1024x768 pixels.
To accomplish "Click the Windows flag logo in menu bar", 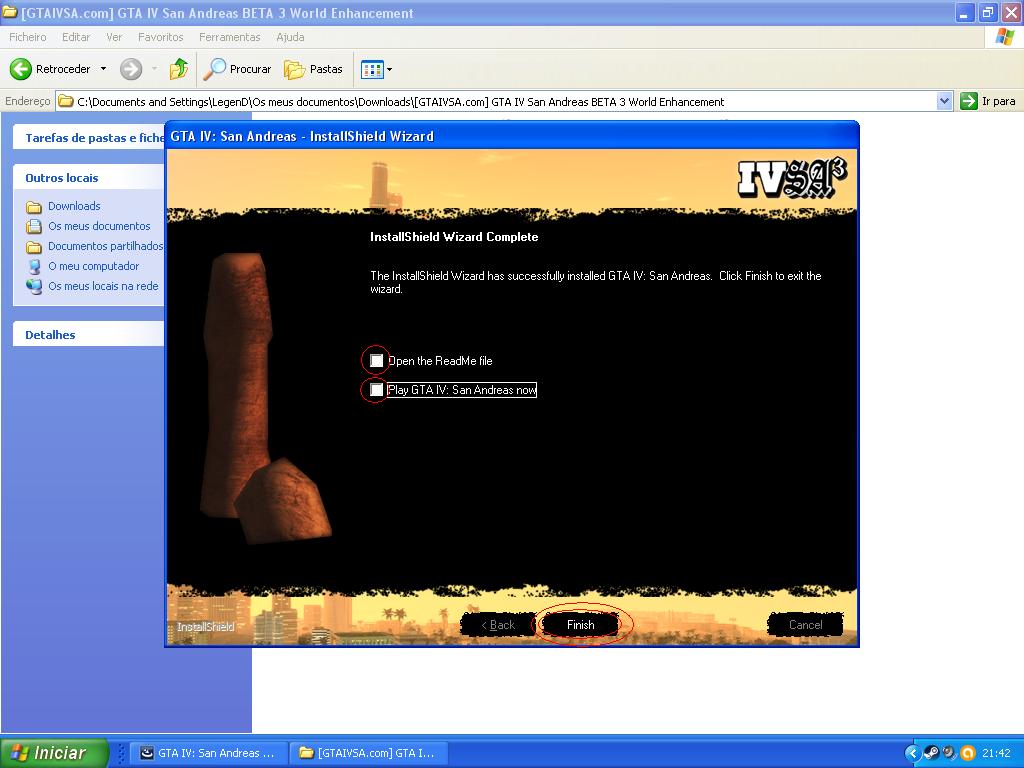I will [1004, 37].
